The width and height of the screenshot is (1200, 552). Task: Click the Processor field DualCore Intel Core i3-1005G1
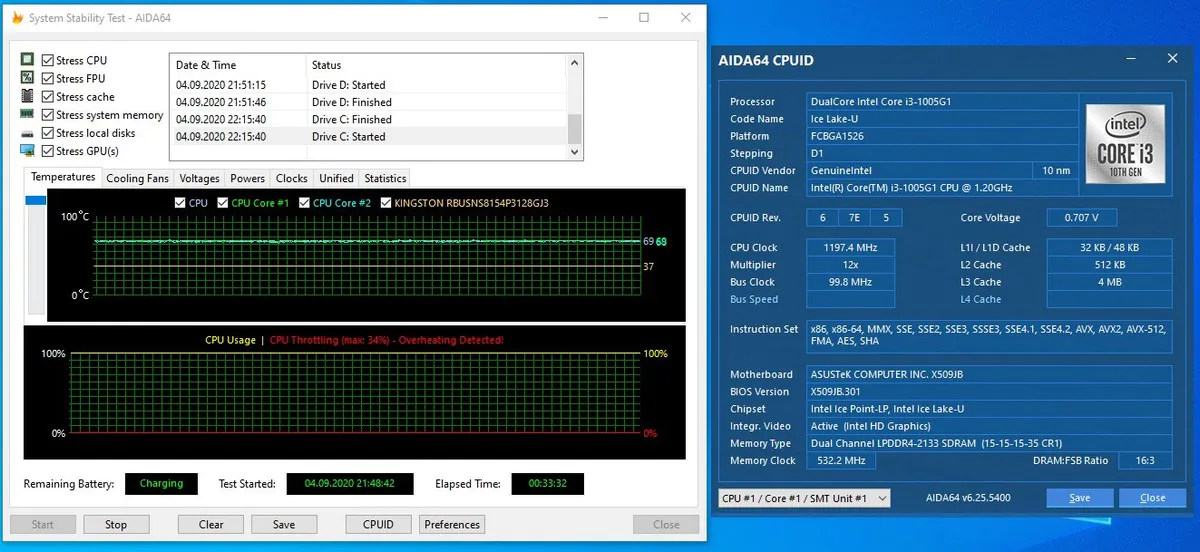point(941,102)
